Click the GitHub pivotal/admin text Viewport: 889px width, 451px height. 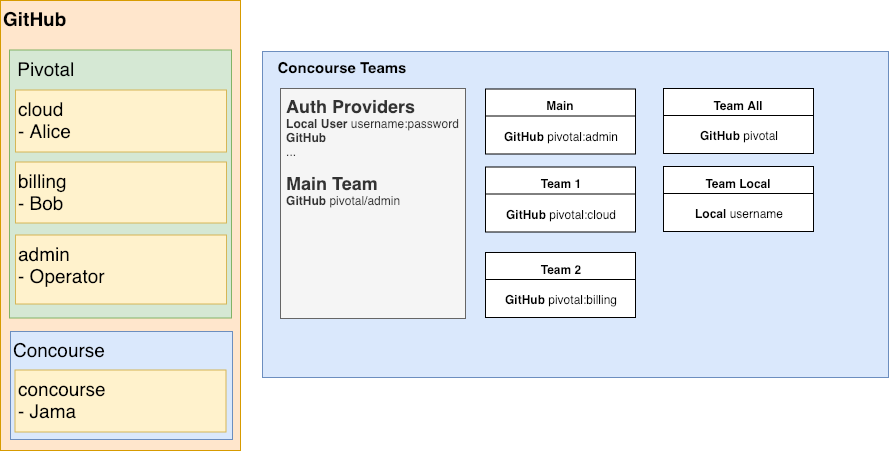[x=343, y=201]
